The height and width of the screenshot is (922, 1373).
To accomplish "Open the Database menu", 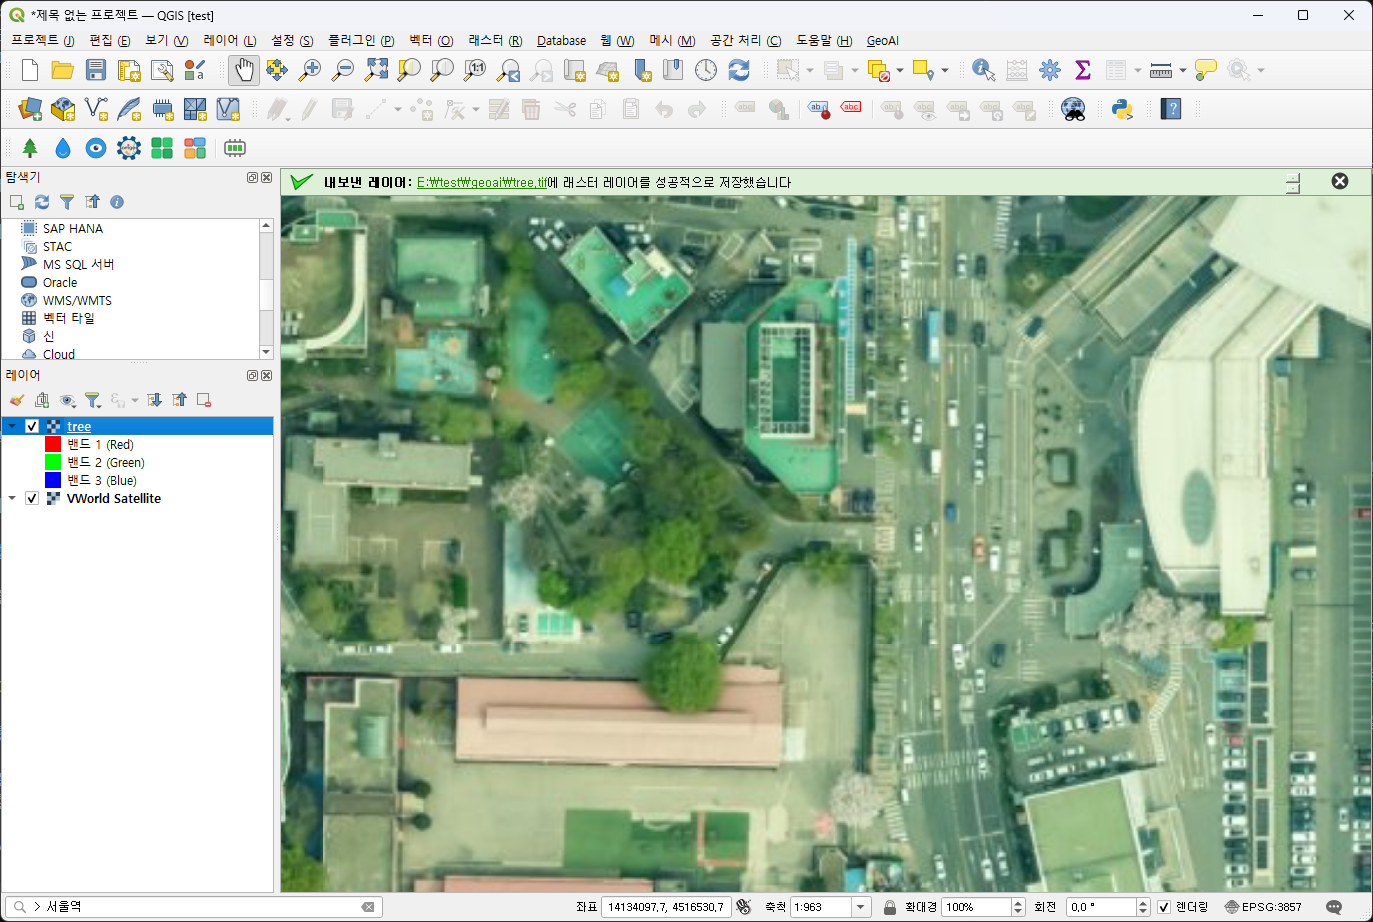I will click(x=561, y=41).
